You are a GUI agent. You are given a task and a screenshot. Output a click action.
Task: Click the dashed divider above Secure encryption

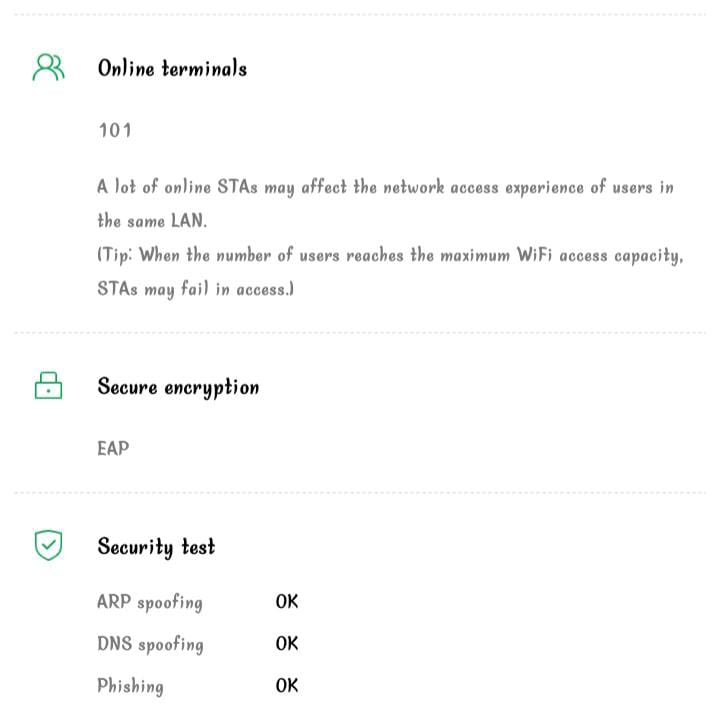pyautogui.click(x=360, y=333)
